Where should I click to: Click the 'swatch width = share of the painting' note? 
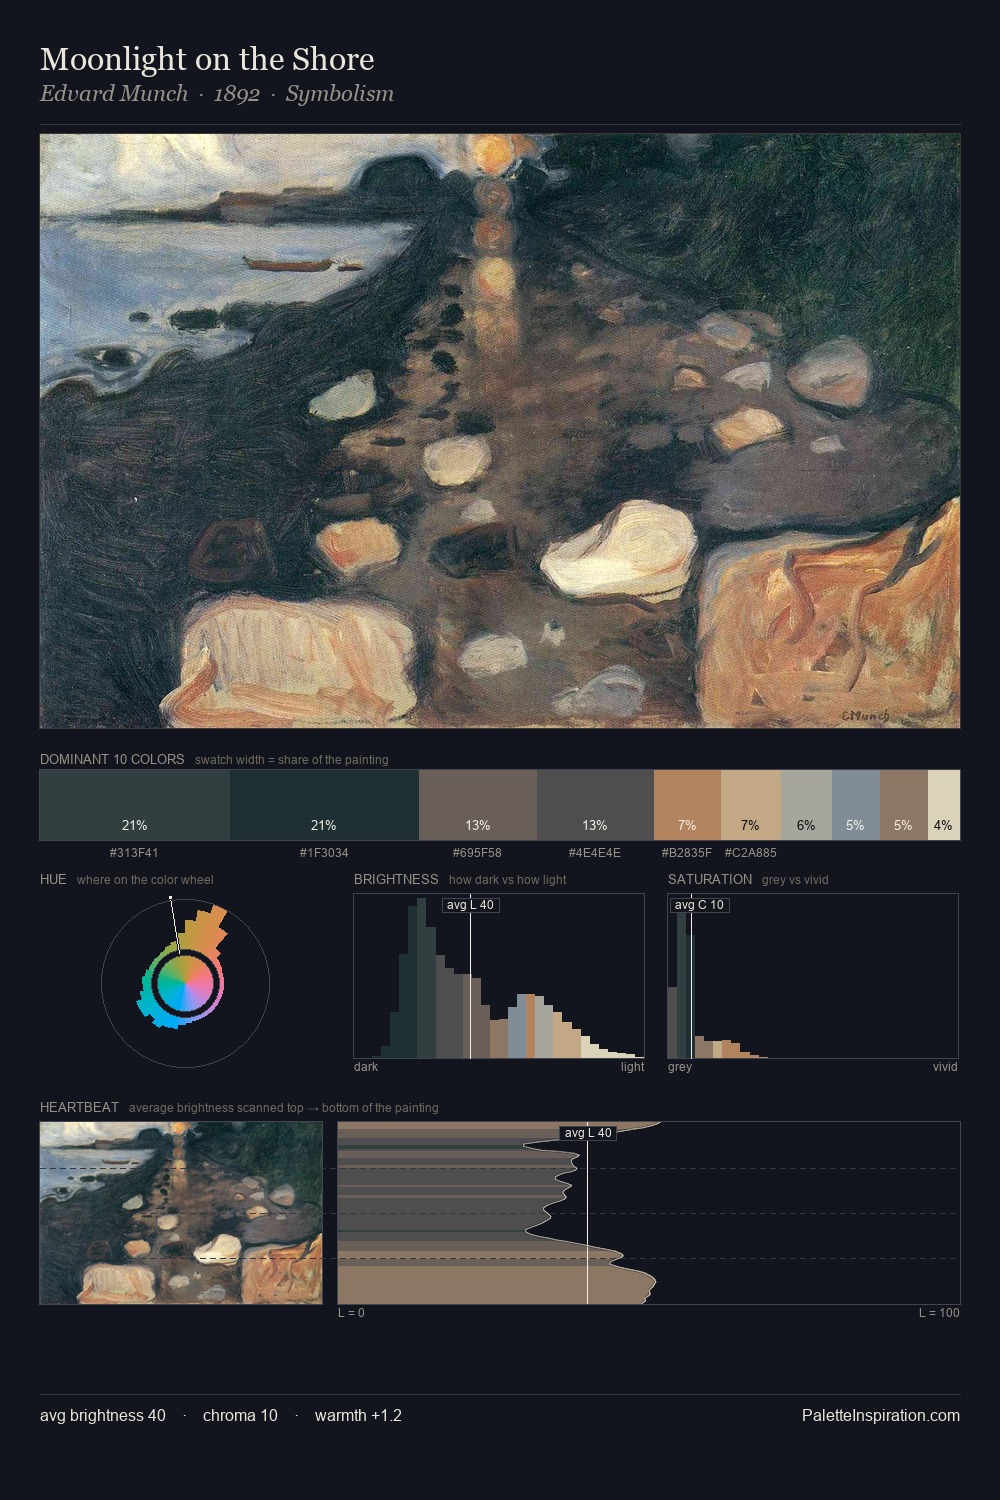click(292, 760)
